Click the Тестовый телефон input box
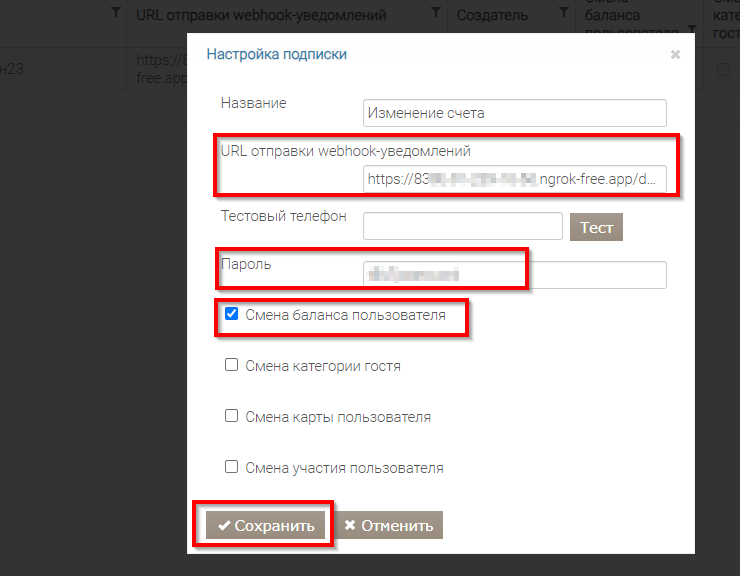The height and width of the screenshot is (576, 740). pyautogui.click(x=462, y=227)
